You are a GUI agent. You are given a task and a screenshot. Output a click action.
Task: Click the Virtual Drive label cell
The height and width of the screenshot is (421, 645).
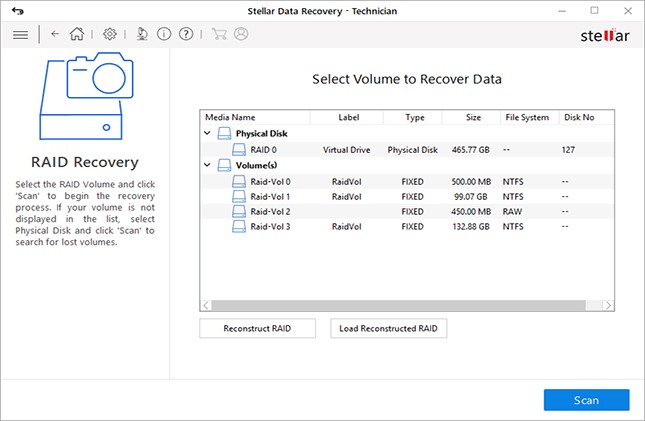[346, 150]
